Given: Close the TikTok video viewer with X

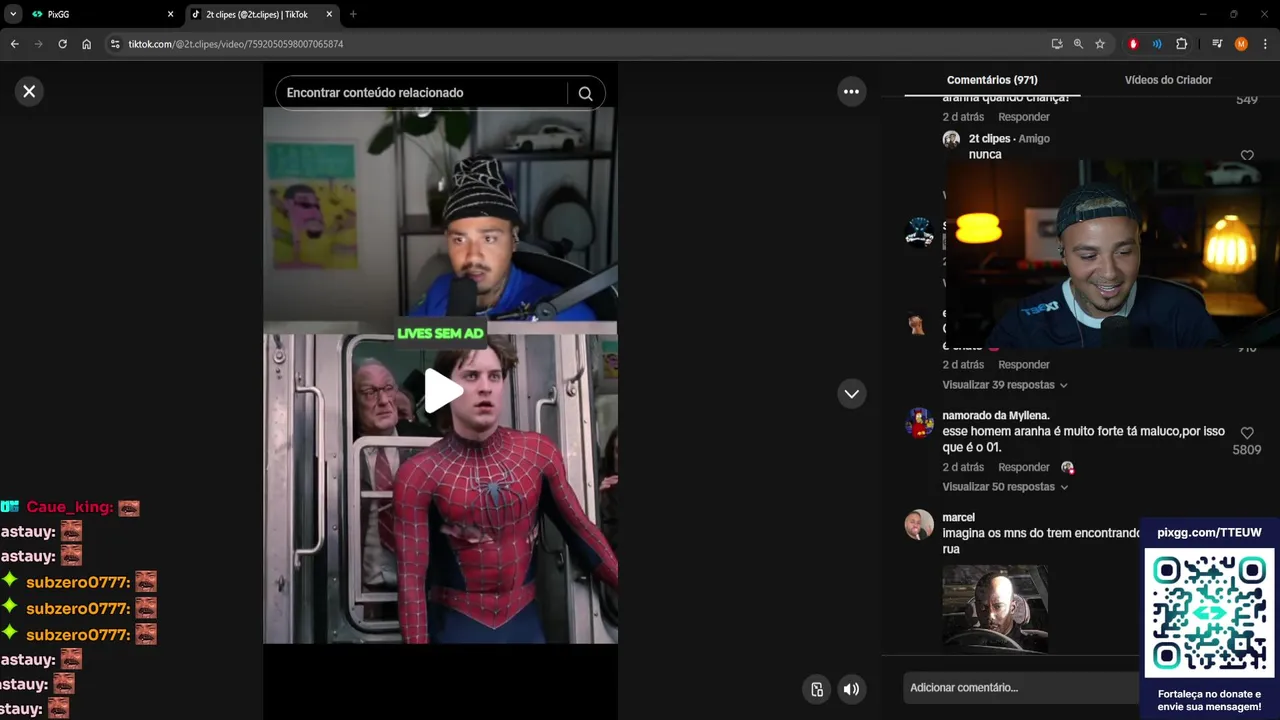Looking at the screenshot, I should tap(29, 91).
